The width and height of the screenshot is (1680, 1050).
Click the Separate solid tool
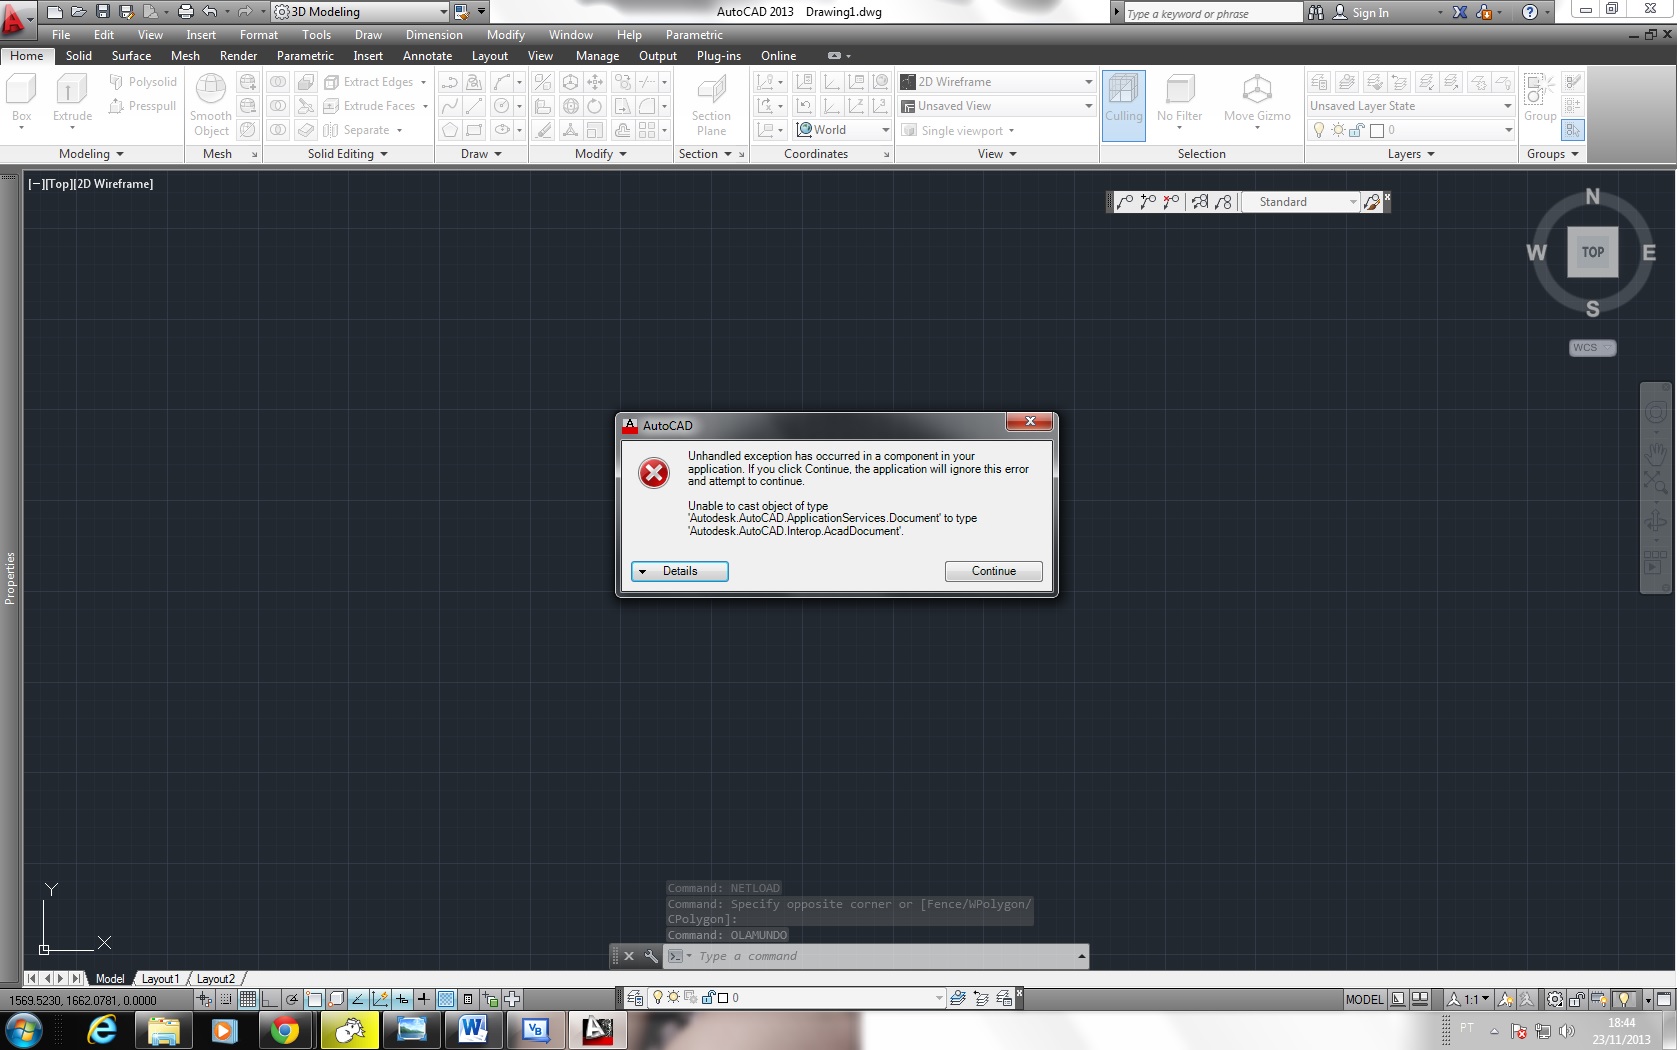[364, 130]
